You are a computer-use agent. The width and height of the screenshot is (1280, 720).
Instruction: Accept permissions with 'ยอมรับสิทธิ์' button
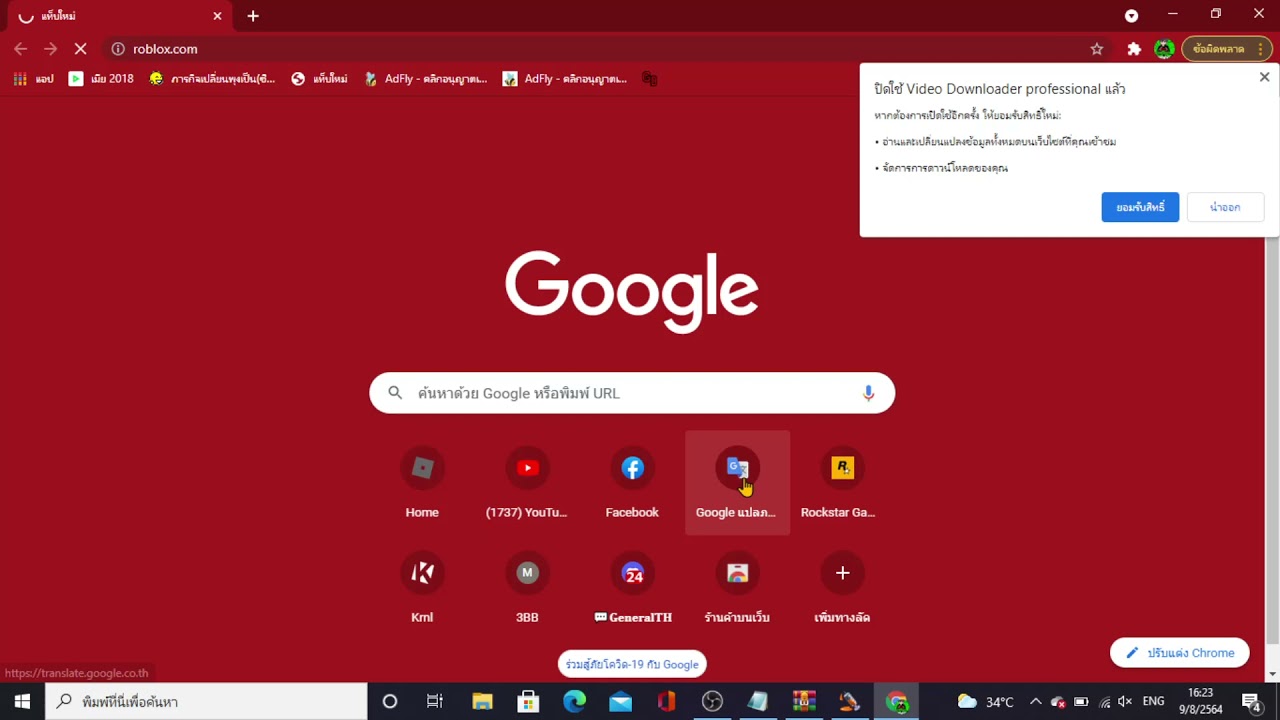click(x=1140, y=207)
